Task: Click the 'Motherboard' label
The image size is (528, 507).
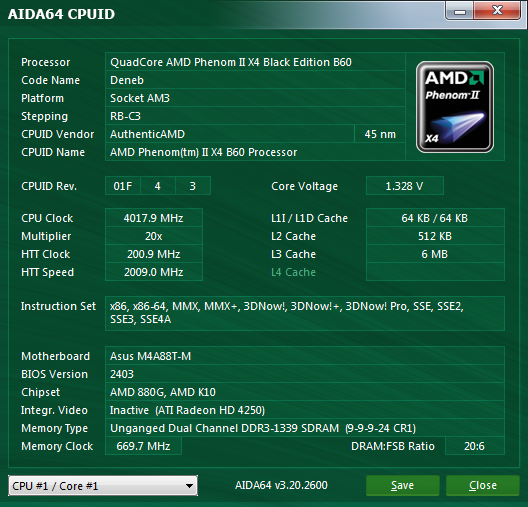Action: tap(56, 356)
